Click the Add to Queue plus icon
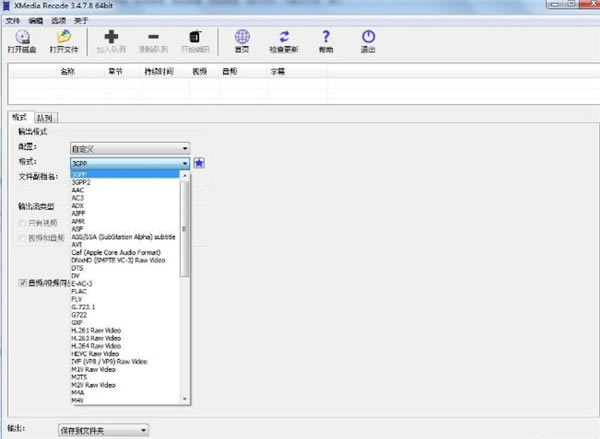This screenshot has width=600, height=439. coord(111,37)
